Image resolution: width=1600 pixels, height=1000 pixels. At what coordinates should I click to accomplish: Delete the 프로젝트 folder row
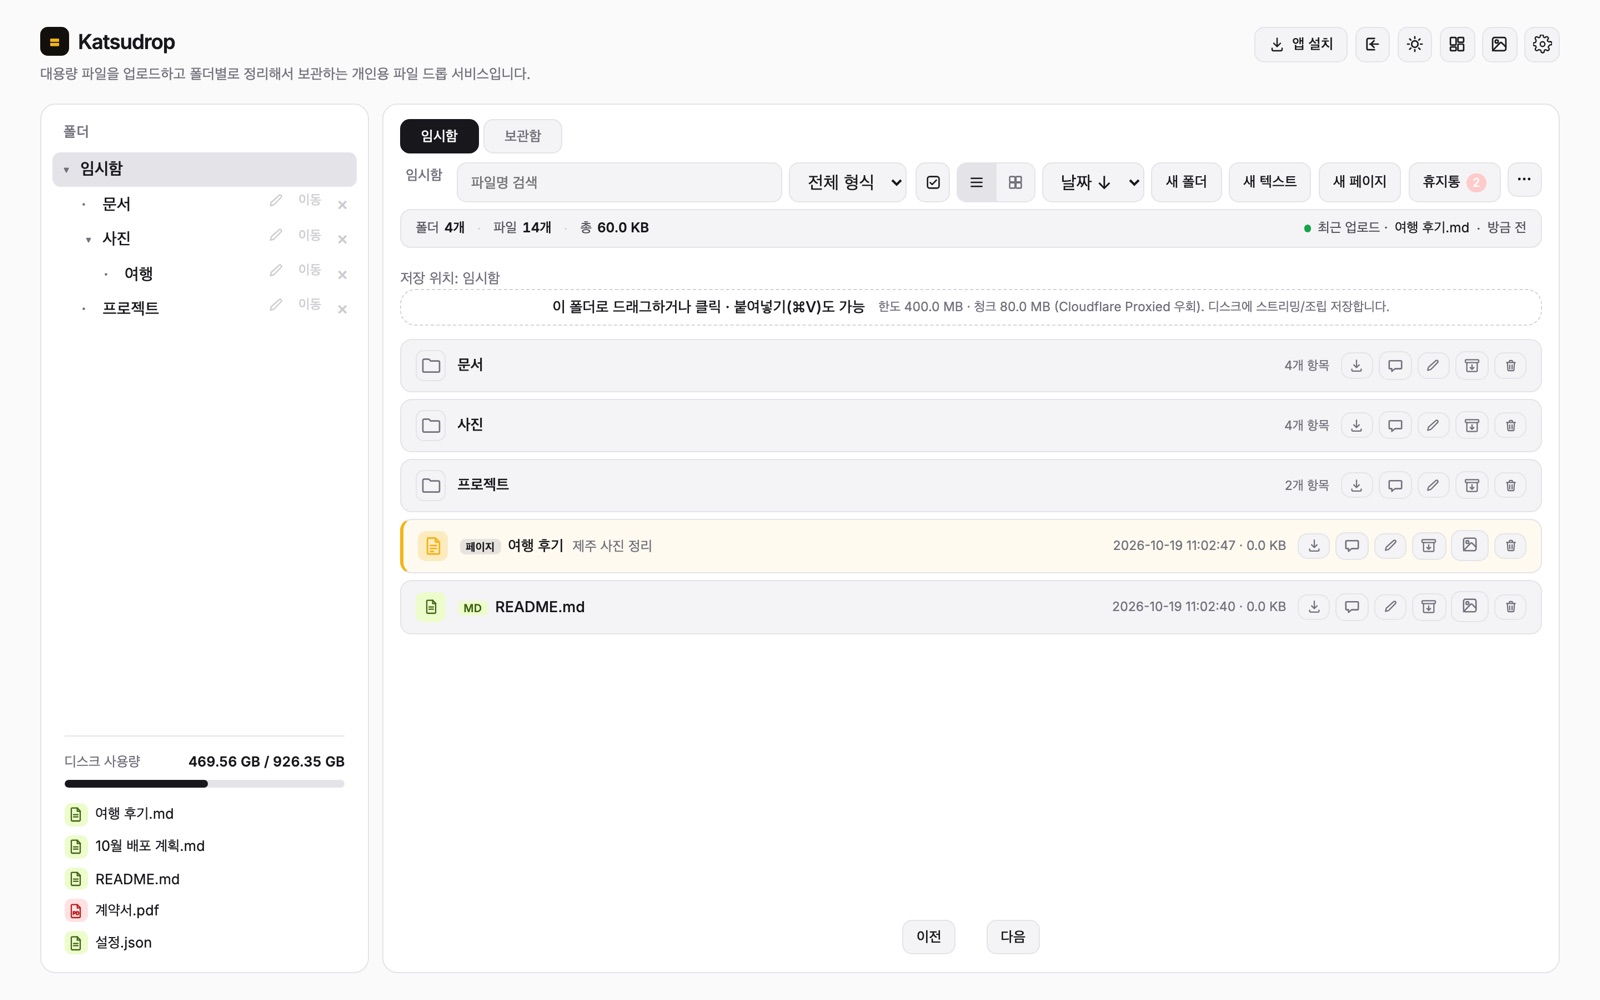click(1511, 486)
